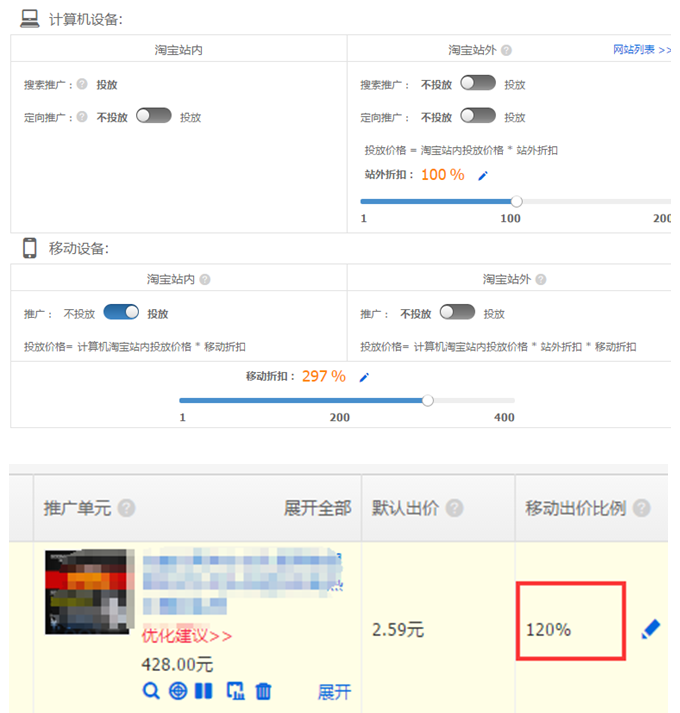The image size is (680, 713).
Task: Click the magnifier search icon under 428.00元
Action: pos(151,691)
